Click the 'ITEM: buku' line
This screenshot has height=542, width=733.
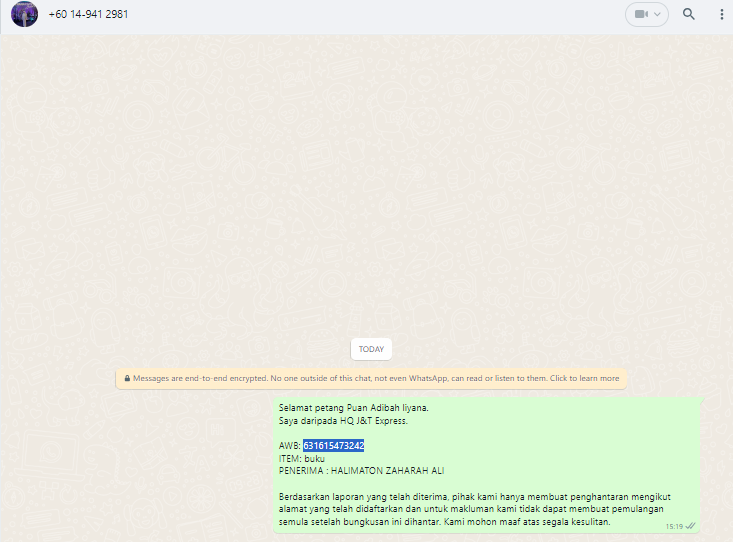pos(302,459)
